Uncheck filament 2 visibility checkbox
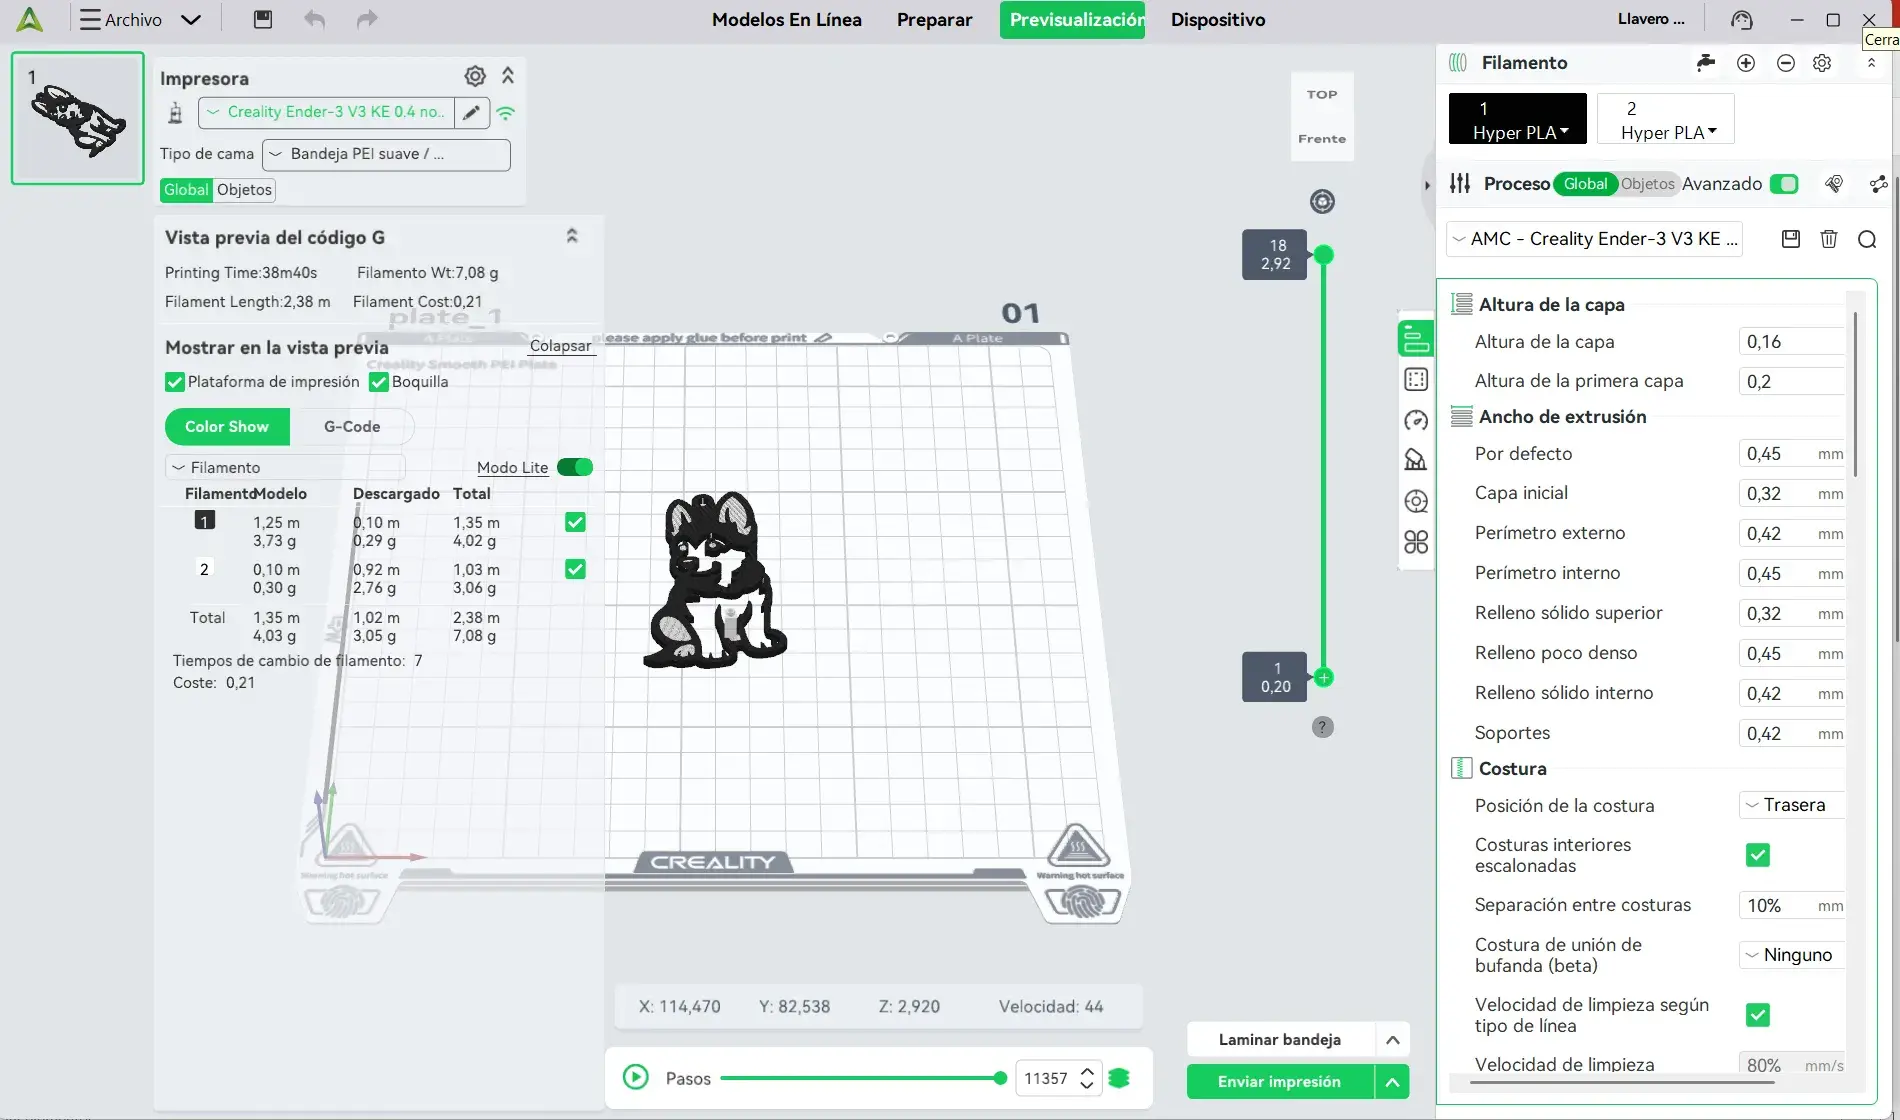Viewport: 1900px width, 1120px height. pyautogui.click(x=575, y=569)
